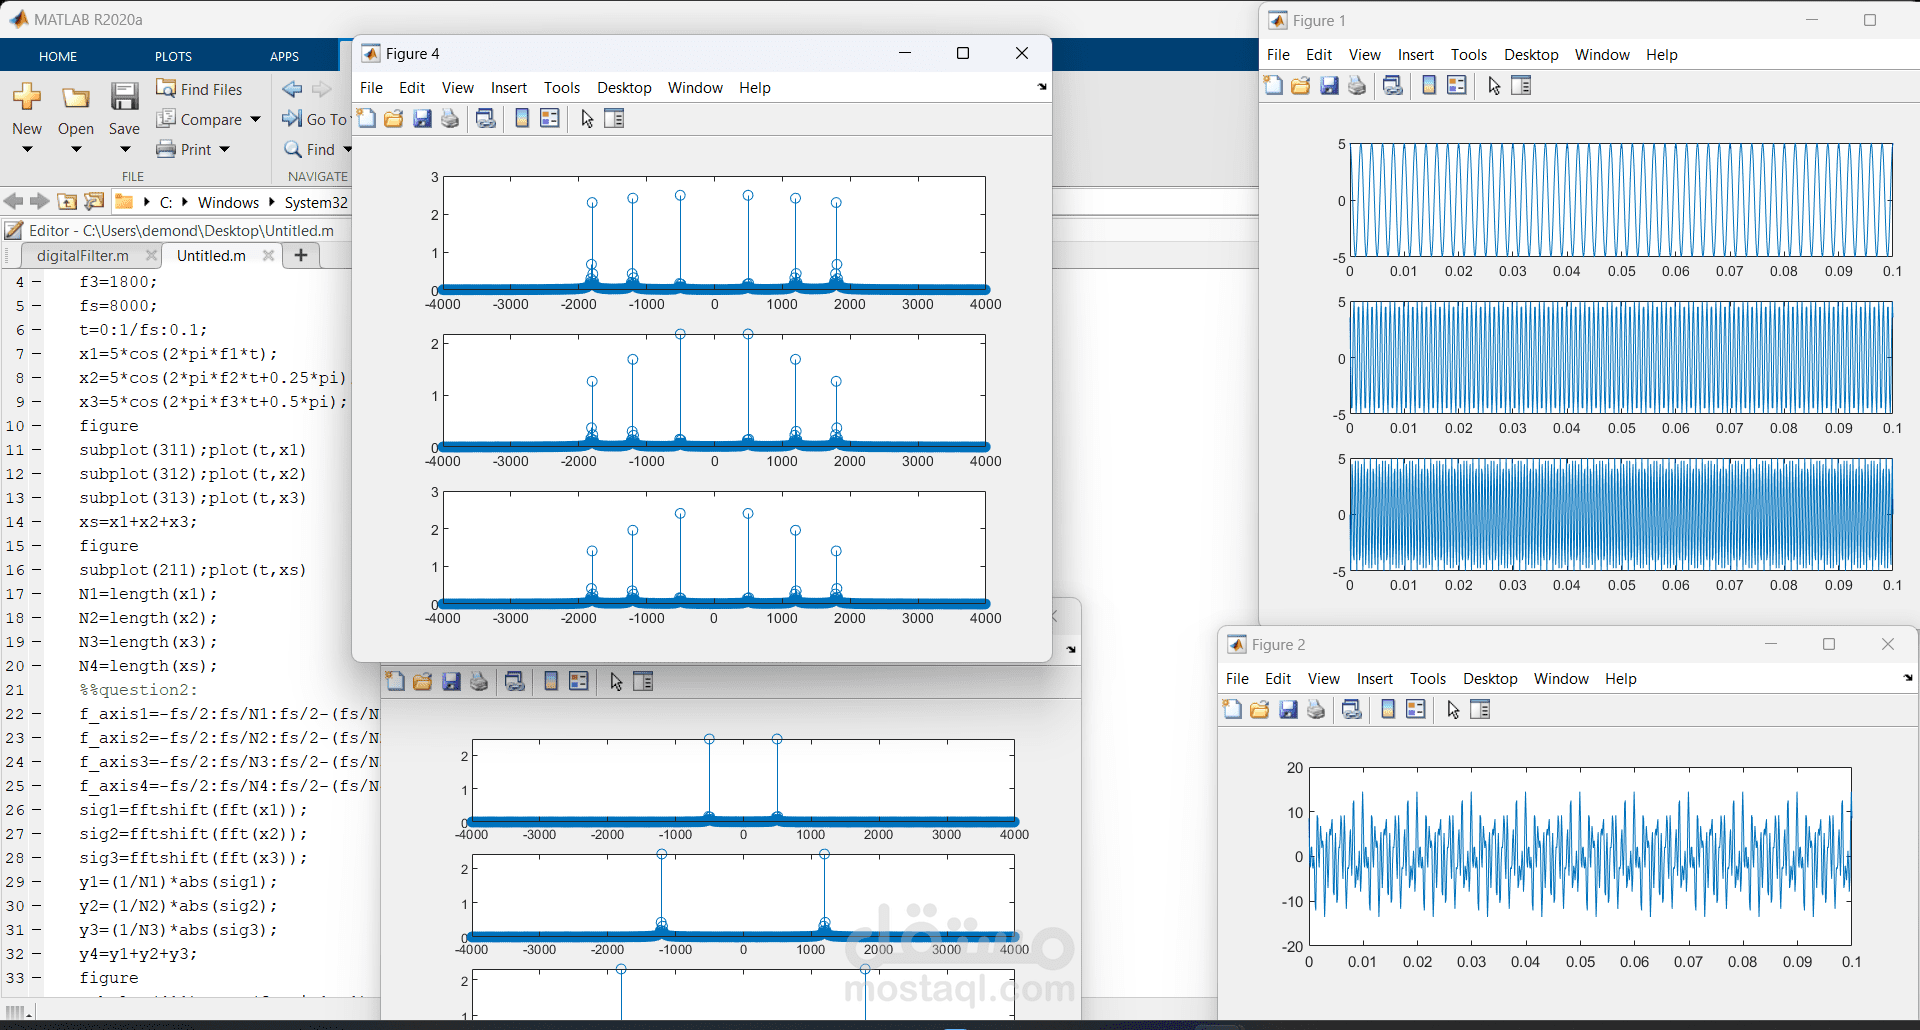1920x1030 pixels.
Task: Click MATLAB Open folder icon
Action: tap(76, 97)
